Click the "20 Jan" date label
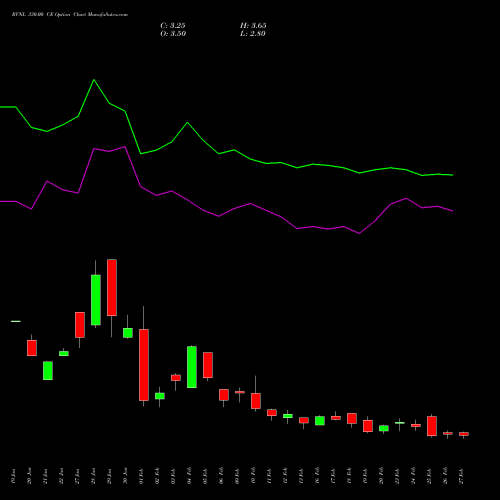The image size is (500, 500). click(29, 476)
